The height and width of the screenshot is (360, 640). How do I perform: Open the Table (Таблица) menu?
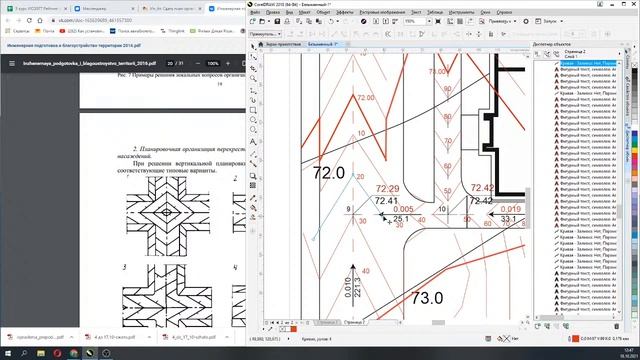point(435,12)
